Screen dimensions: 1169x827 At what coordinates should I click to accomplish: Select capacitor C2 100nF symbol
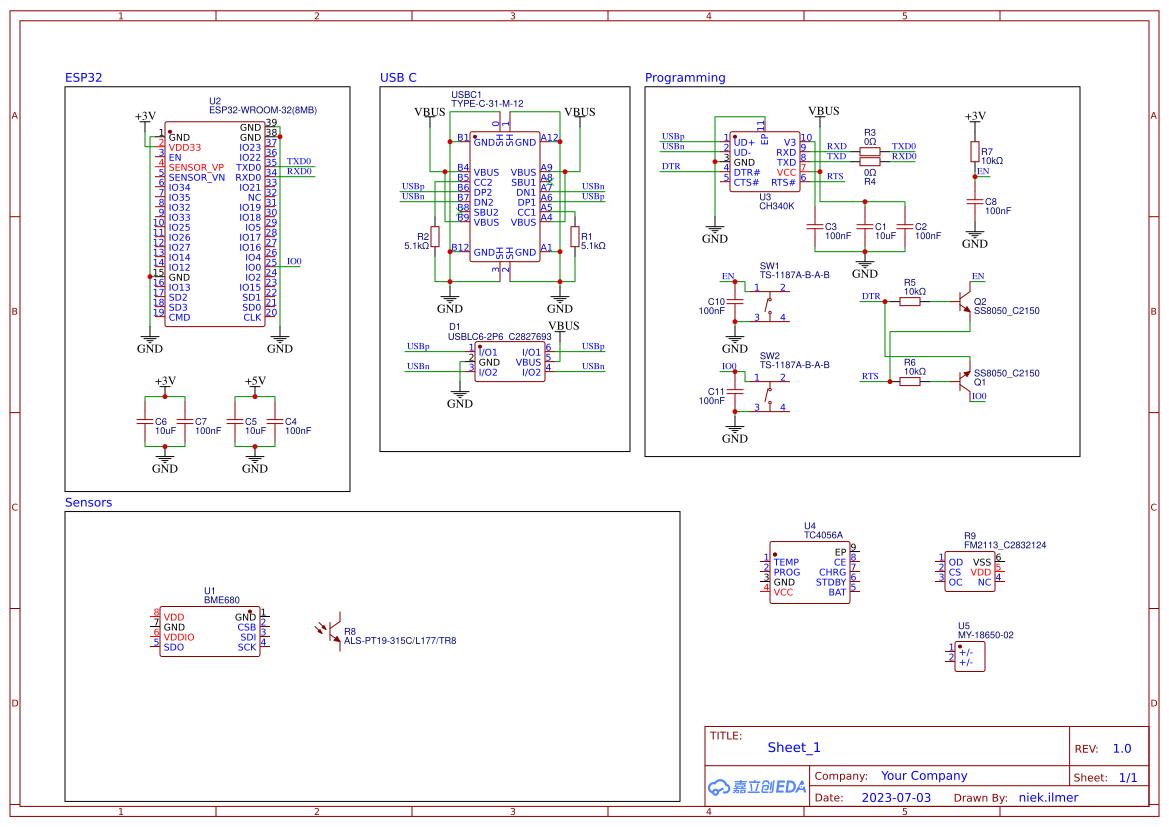point(904,227)
